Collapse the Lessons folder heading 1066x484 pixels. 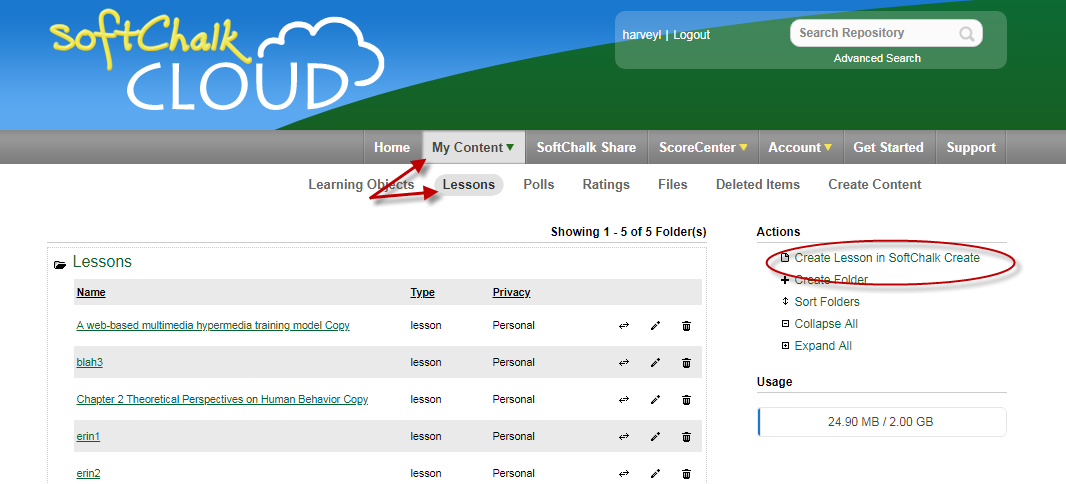click(x=102, y=262)
